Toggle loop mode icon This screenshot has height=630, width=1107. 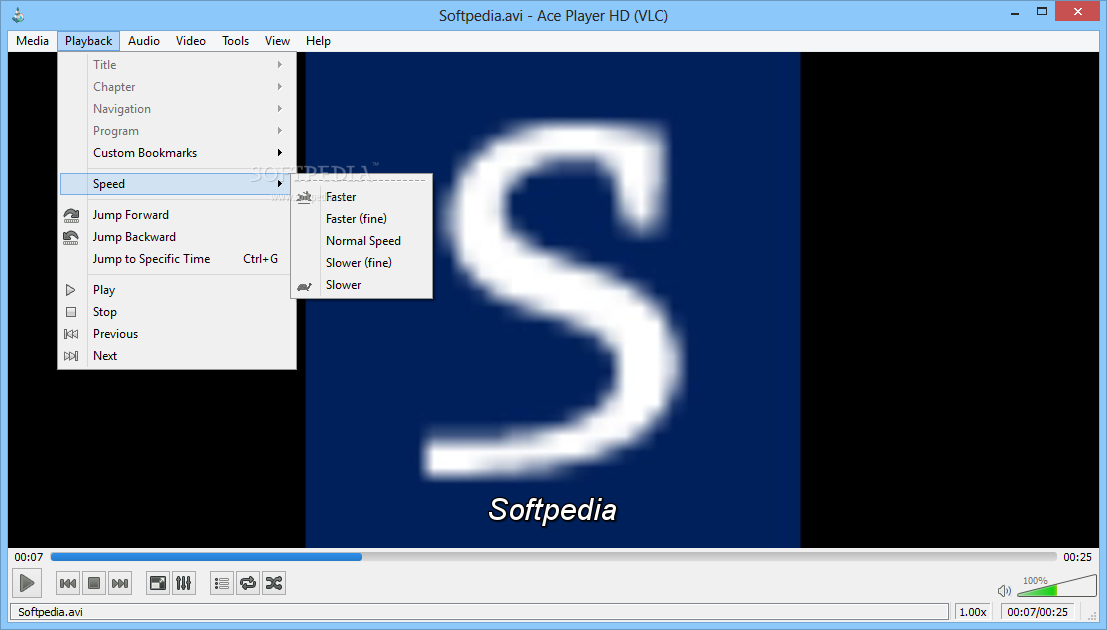(x=248, y=583)
